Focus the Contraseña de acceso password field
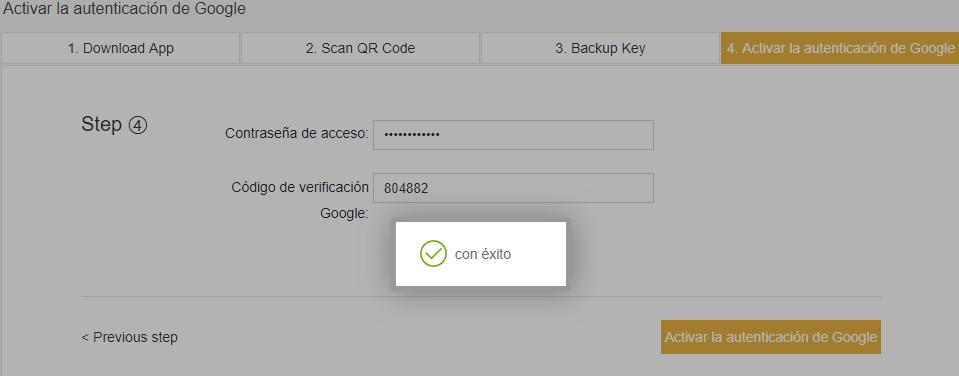The height and width of the screenshot is (376, 959). 513,135
